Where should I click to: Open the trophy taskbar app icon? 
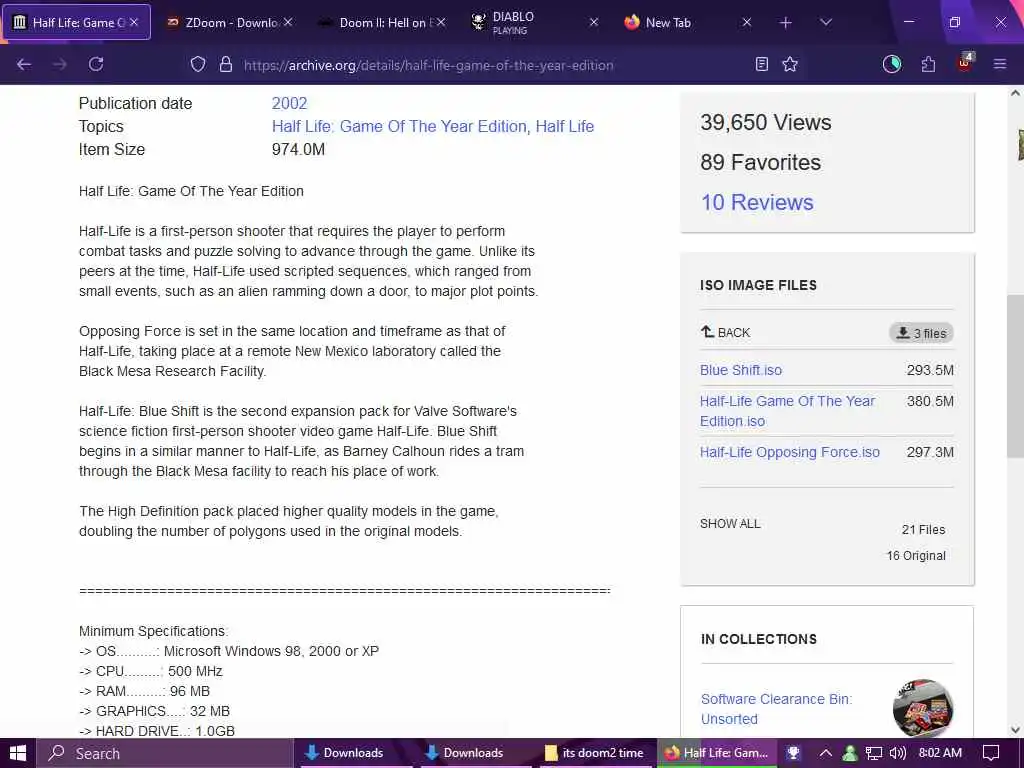(x=793, y=753)
